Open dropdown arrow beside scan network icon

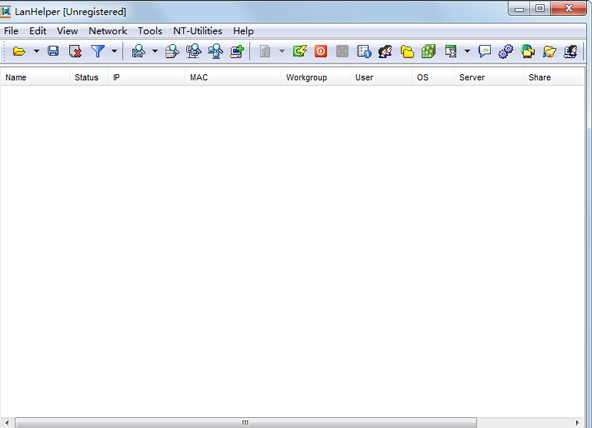(x=155, y=51)
